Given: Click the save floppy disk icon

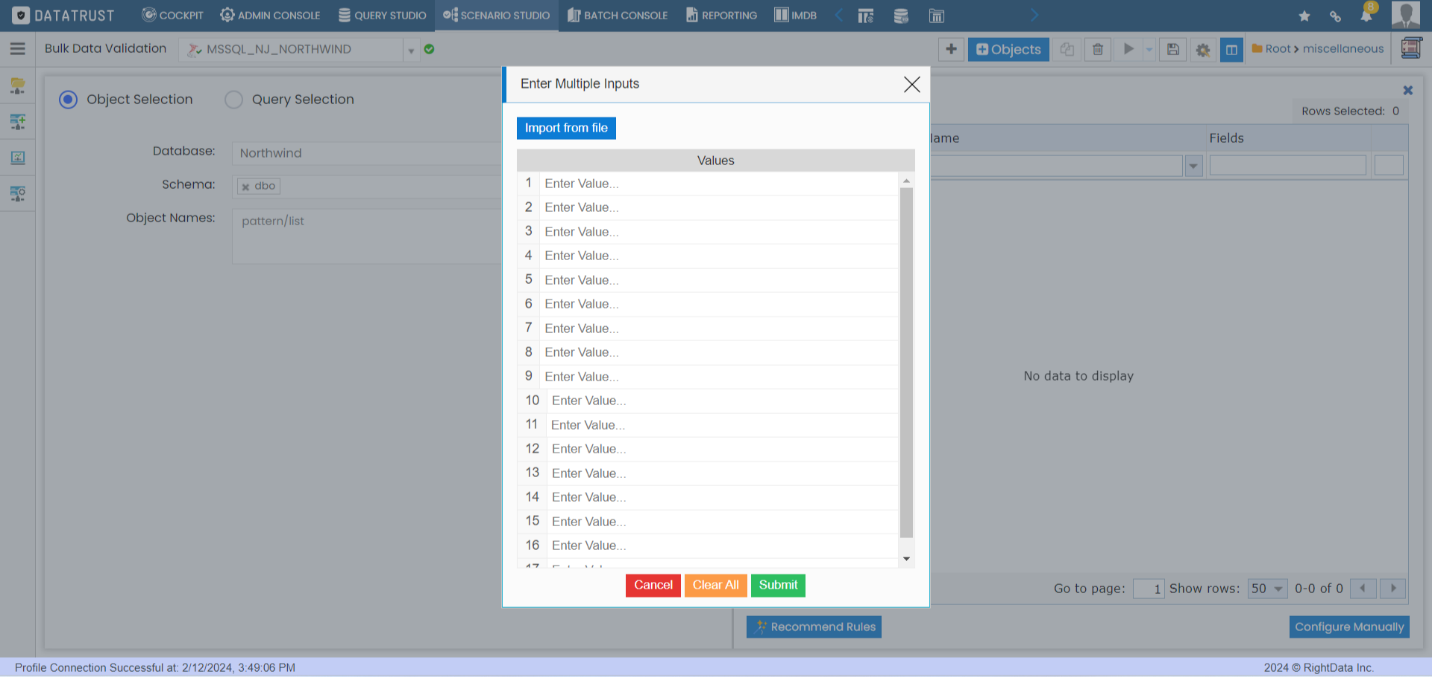Looking at the screenshot, I should 1173,49.
